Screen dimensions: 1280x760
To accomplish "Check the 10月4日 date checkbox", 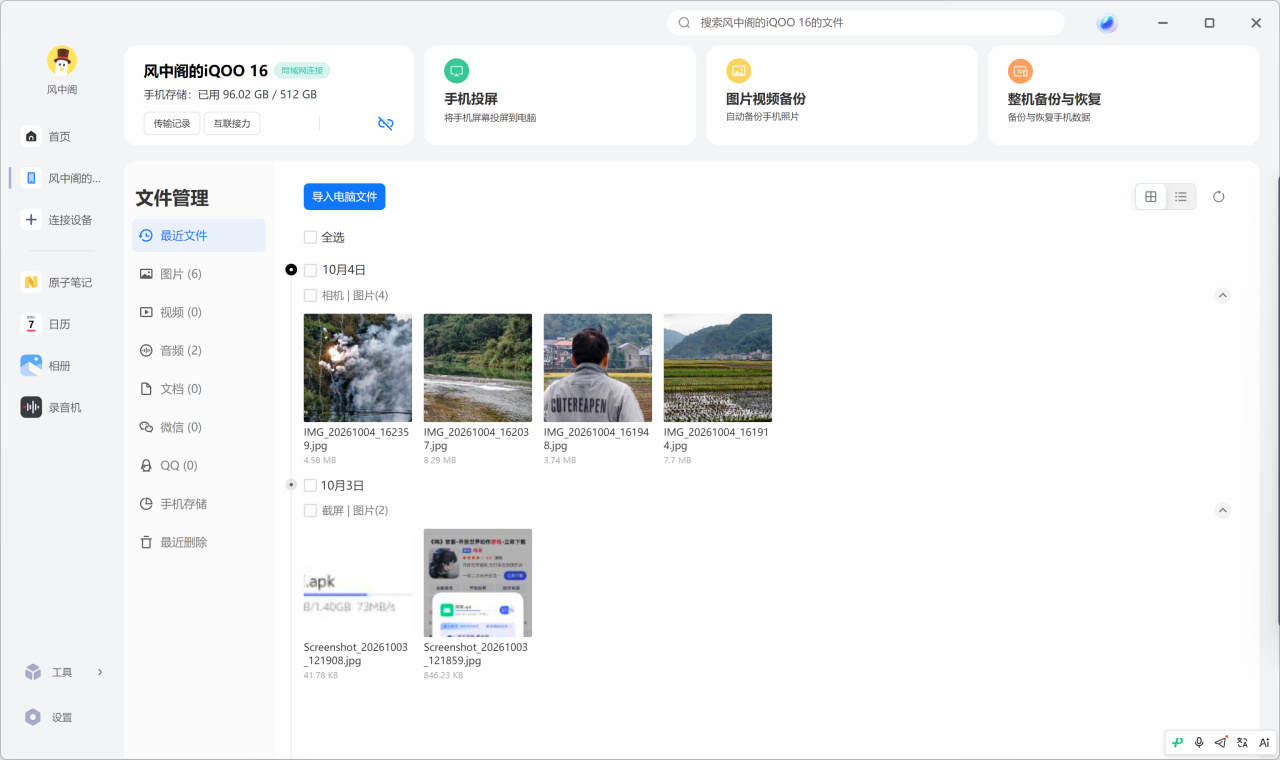I will [310, 270].
